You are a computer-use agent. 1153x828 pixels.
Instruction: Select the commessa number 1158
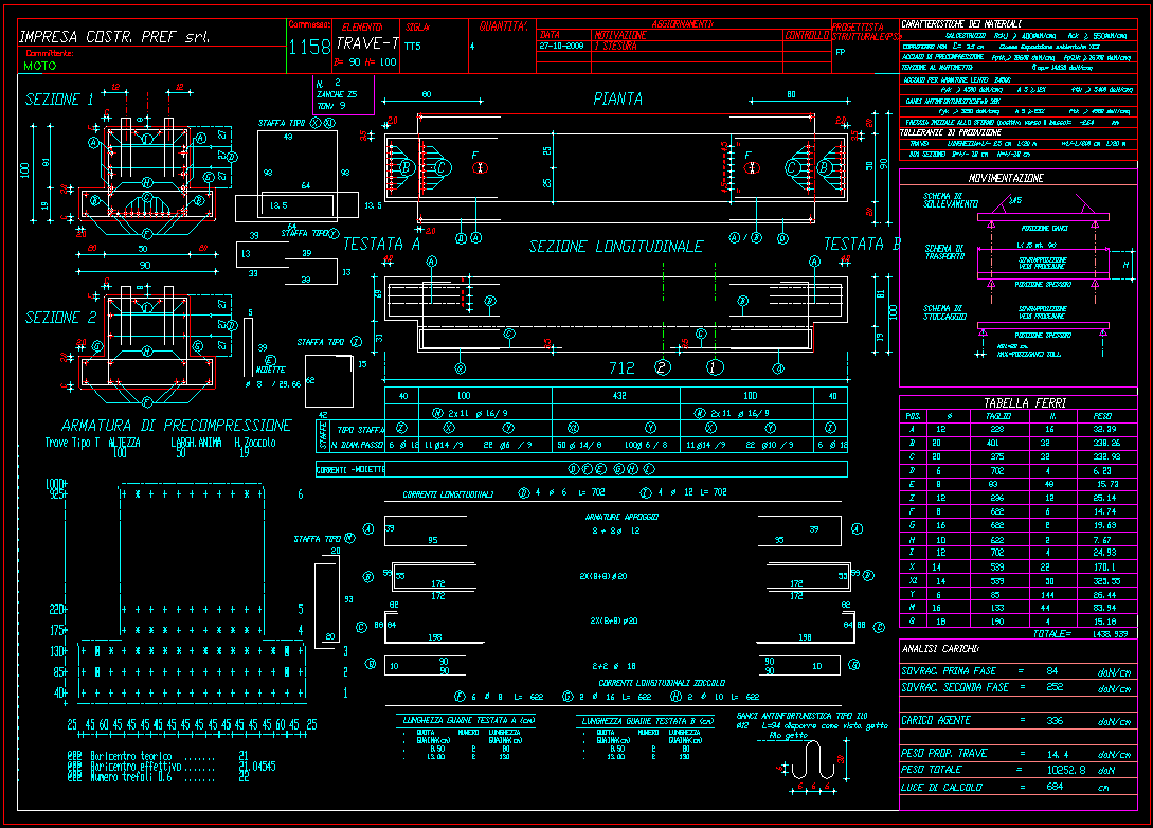(x=308, y=47)
